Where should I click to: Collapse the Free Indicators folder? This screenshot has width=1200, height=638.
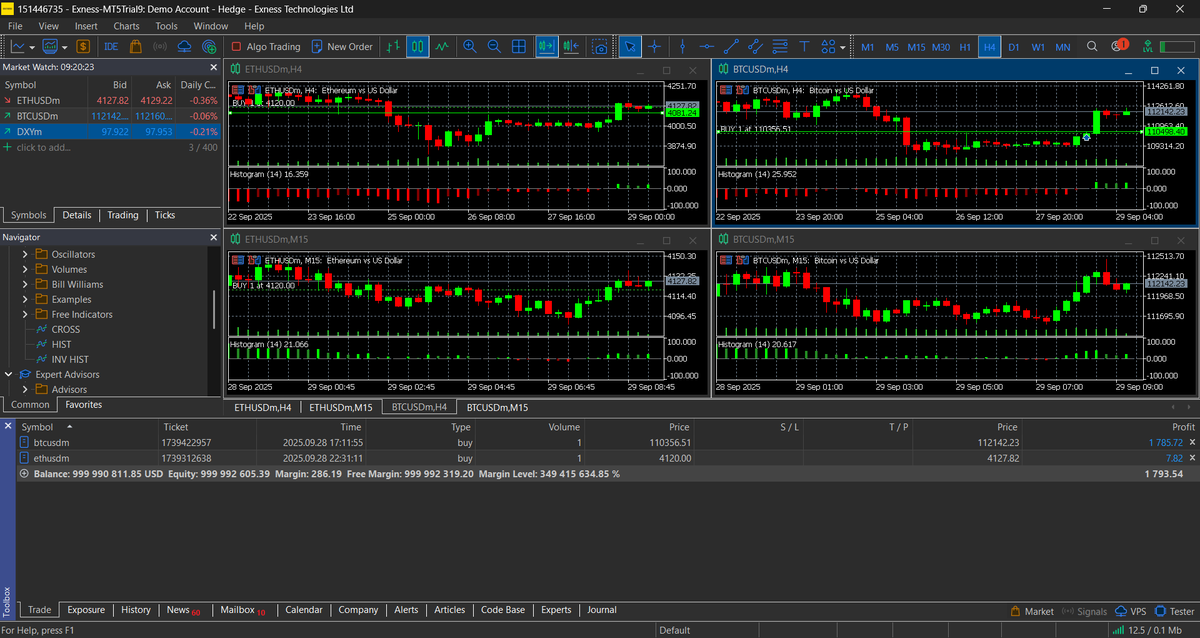(x=25, y=314)
